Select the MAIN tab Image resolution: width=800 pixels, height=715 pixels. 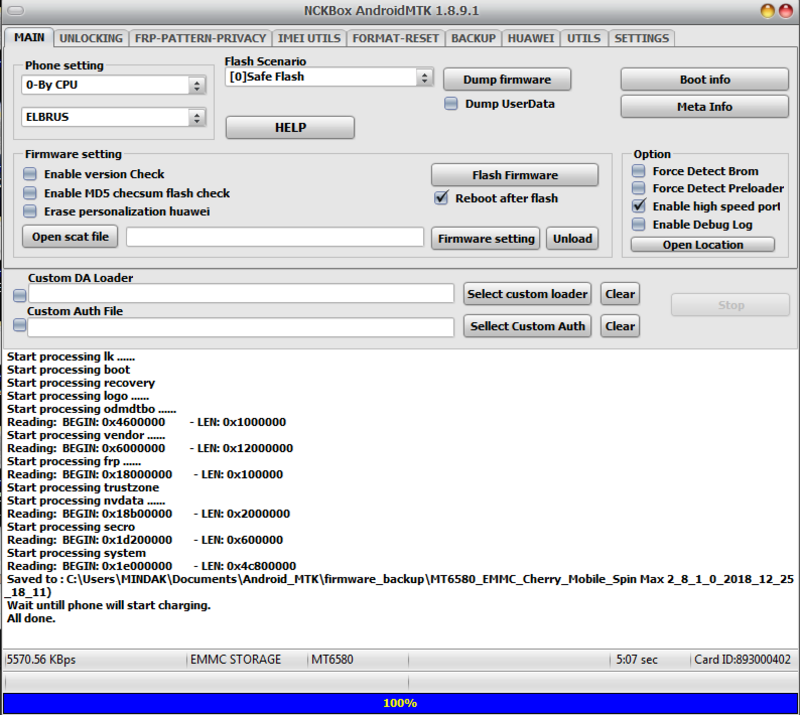coord(29,37)
